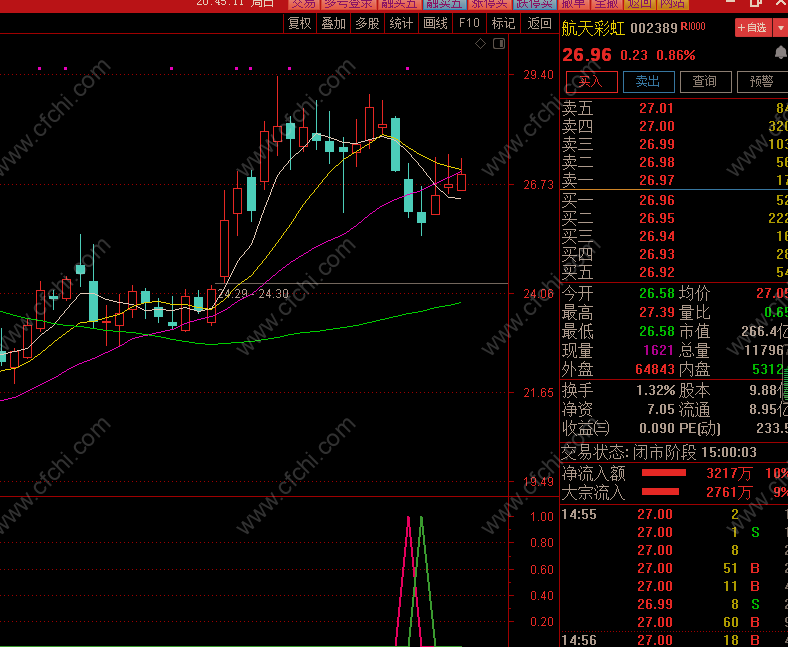Click the trade row with volume 60 B

(674, 623)
